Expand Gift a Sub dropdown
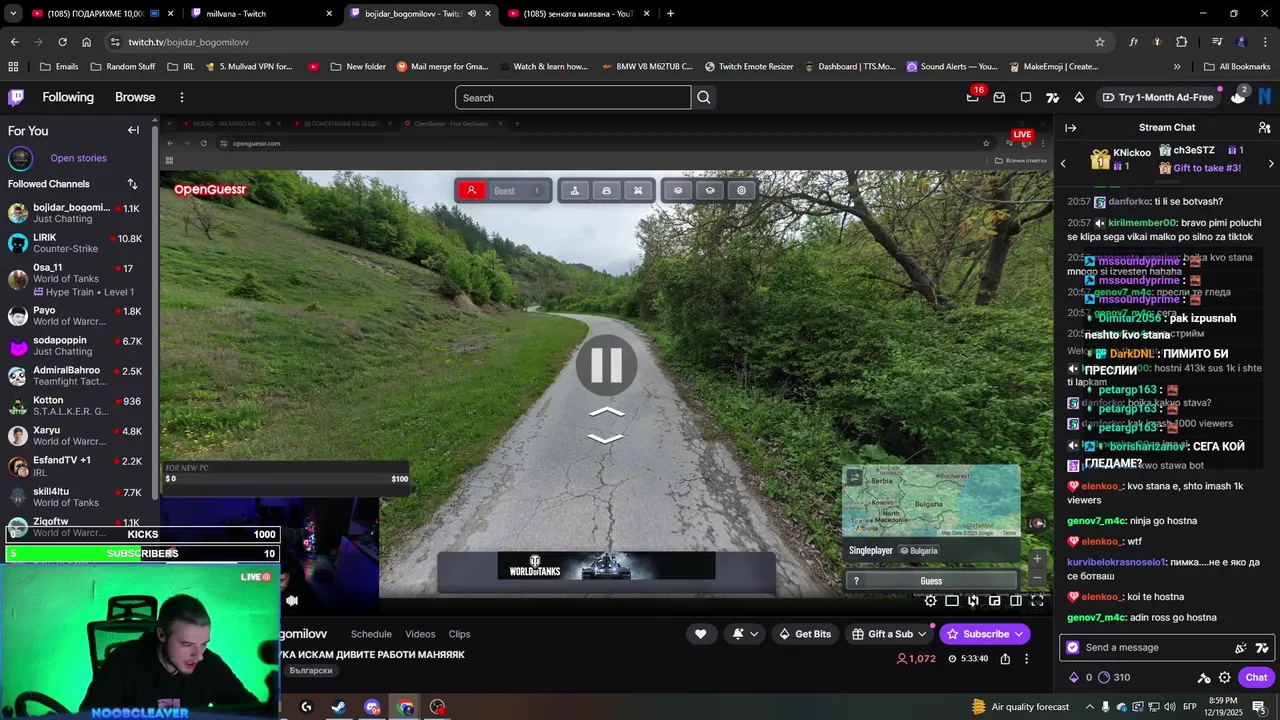This screenshot has width=1280, height=720. coord(922,634)
